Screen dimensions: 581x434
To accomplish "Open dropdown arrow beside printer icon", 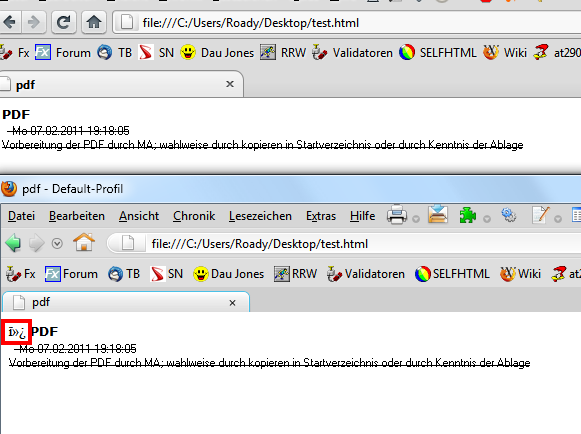I will click(x=416, y=219).
